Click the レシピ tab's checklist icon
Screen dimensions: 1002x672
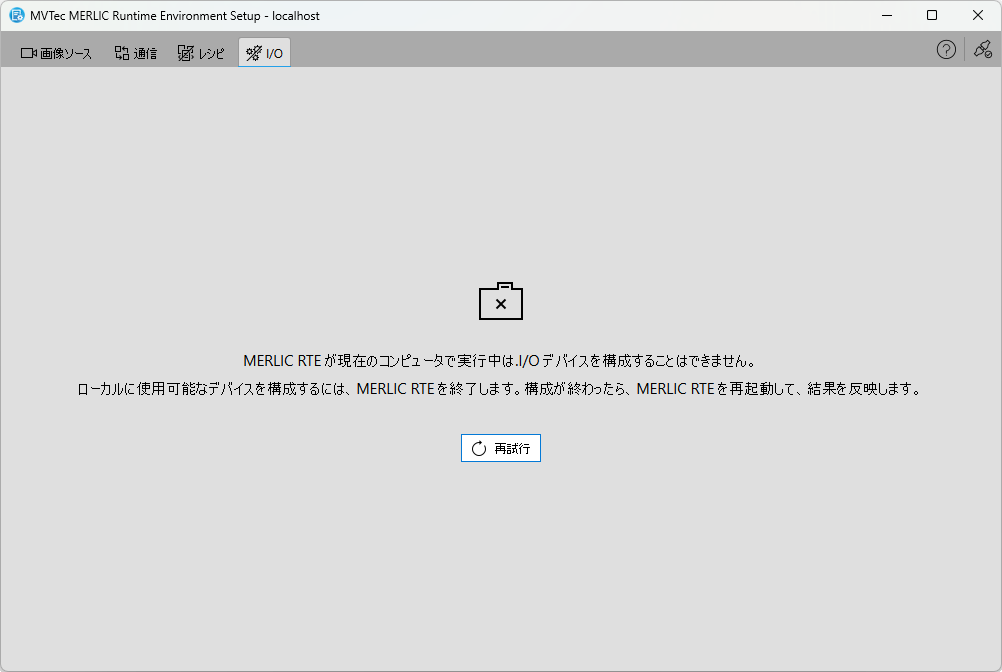click(185, 53)
